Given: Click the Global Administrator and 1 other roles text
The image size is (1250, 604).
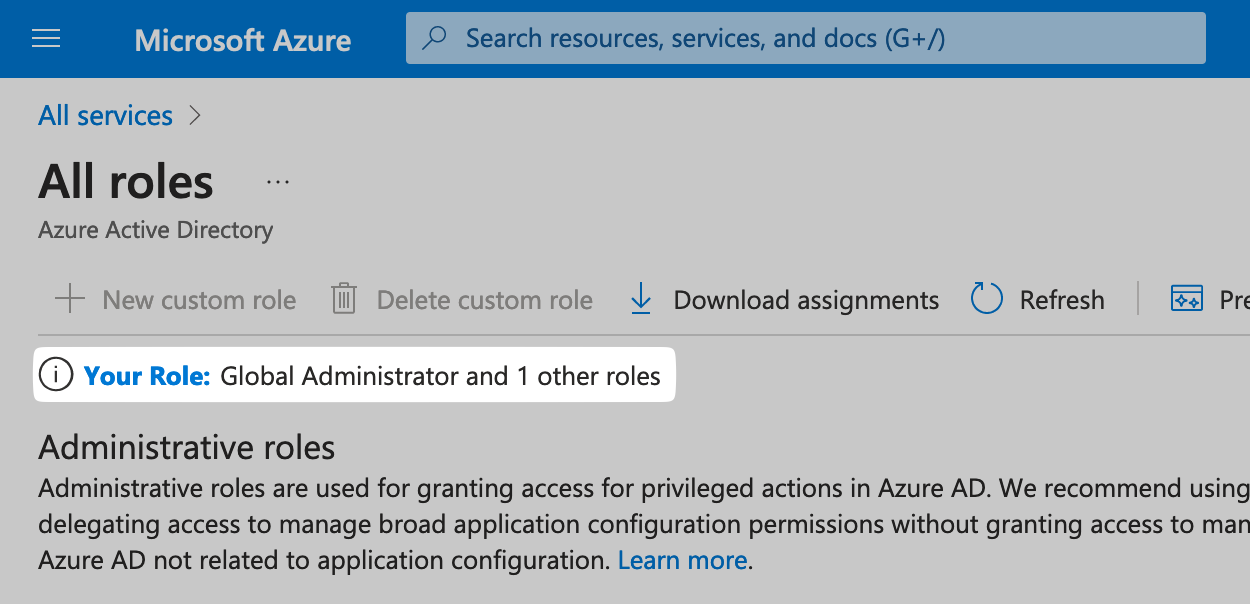Looking at the screenshot, I should (440, 376).
